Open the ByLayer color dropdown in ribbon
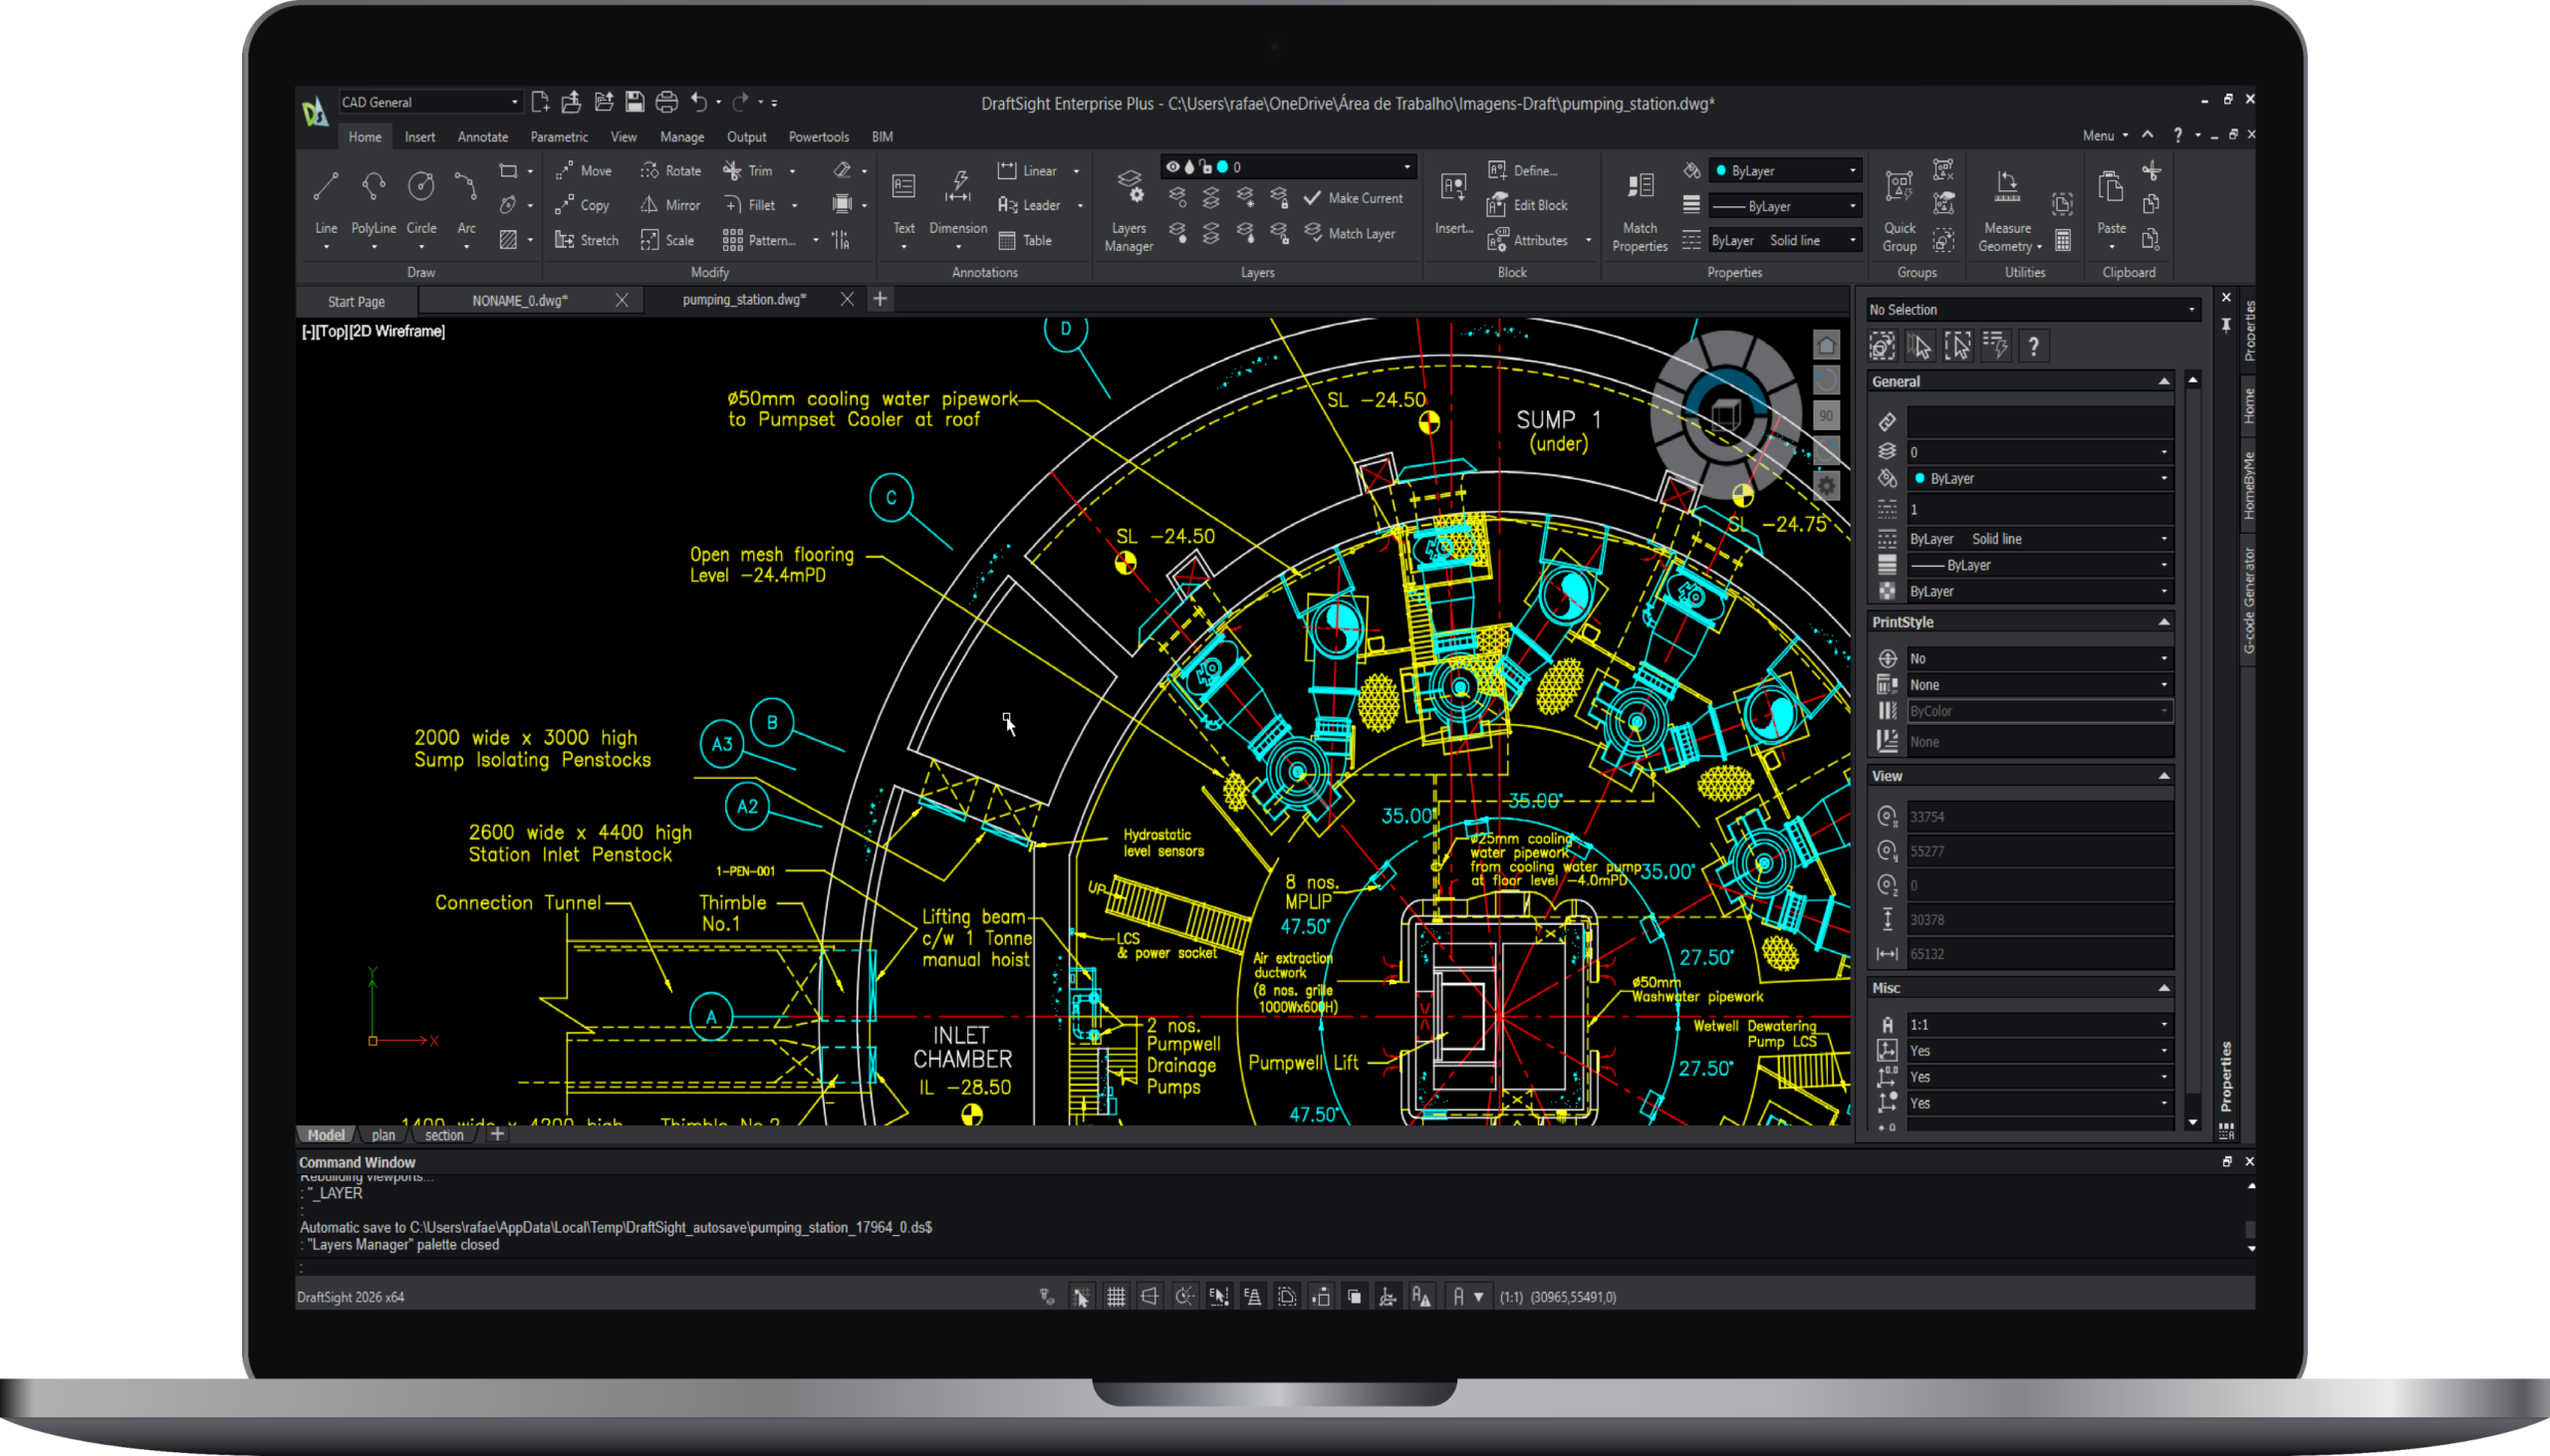The image size is (2550, 1456). point(1786,171)
